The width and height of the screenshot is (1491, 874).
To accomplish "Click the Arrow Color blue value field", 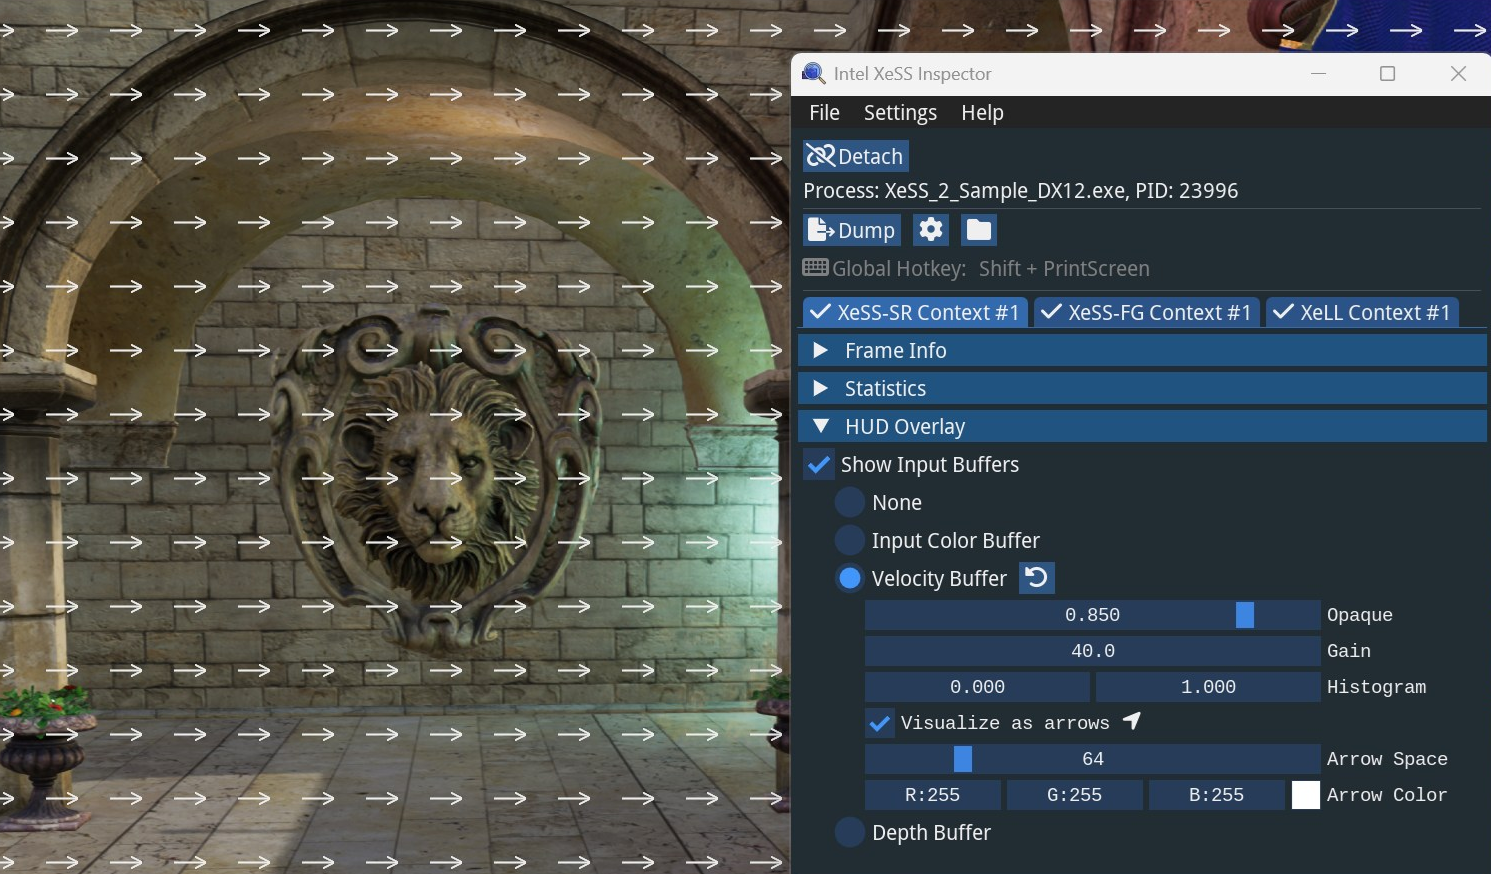I will [x=1216, y=794].
